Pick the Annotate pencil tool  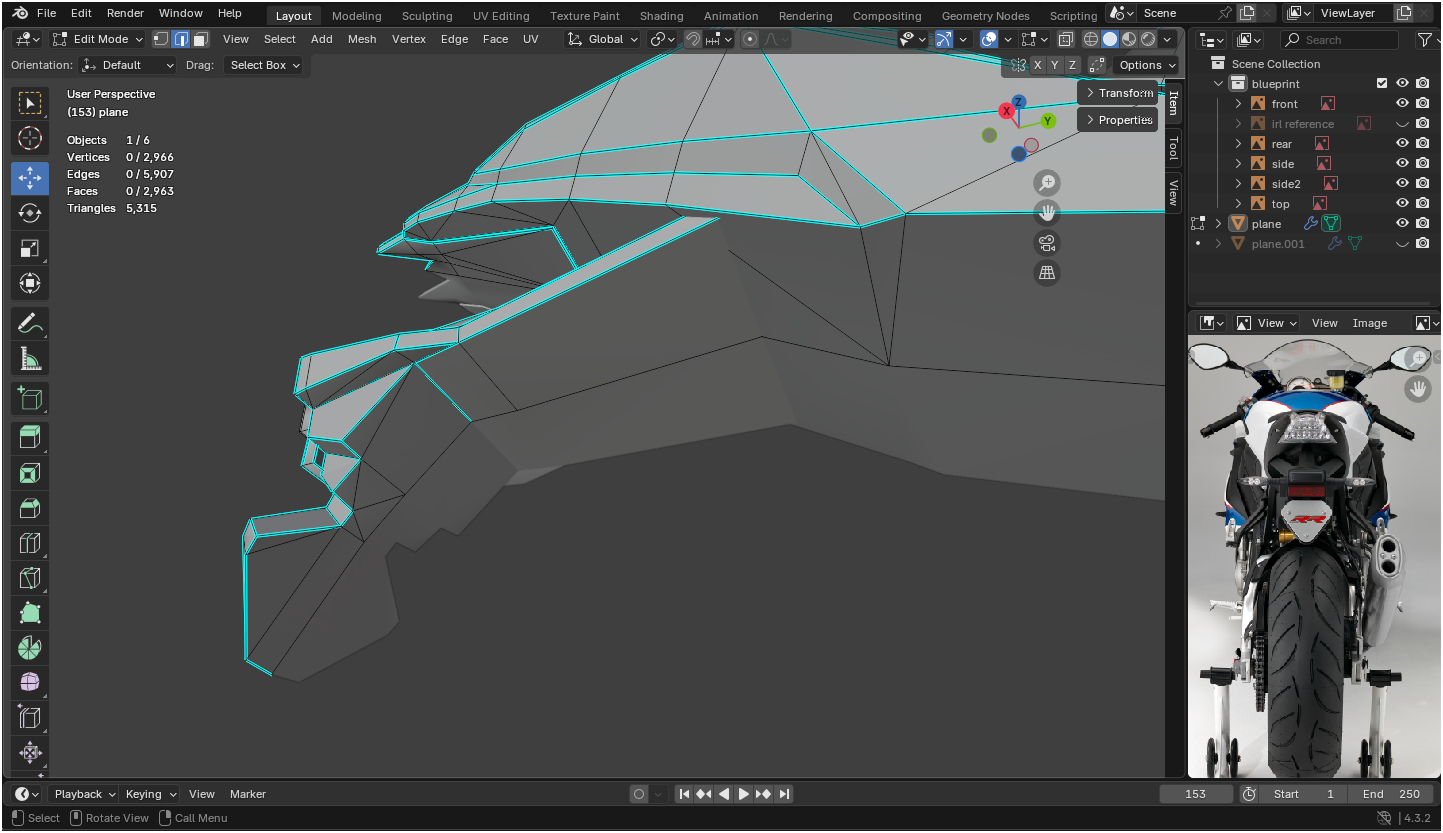pyautogui.click(x=30, y=323)
